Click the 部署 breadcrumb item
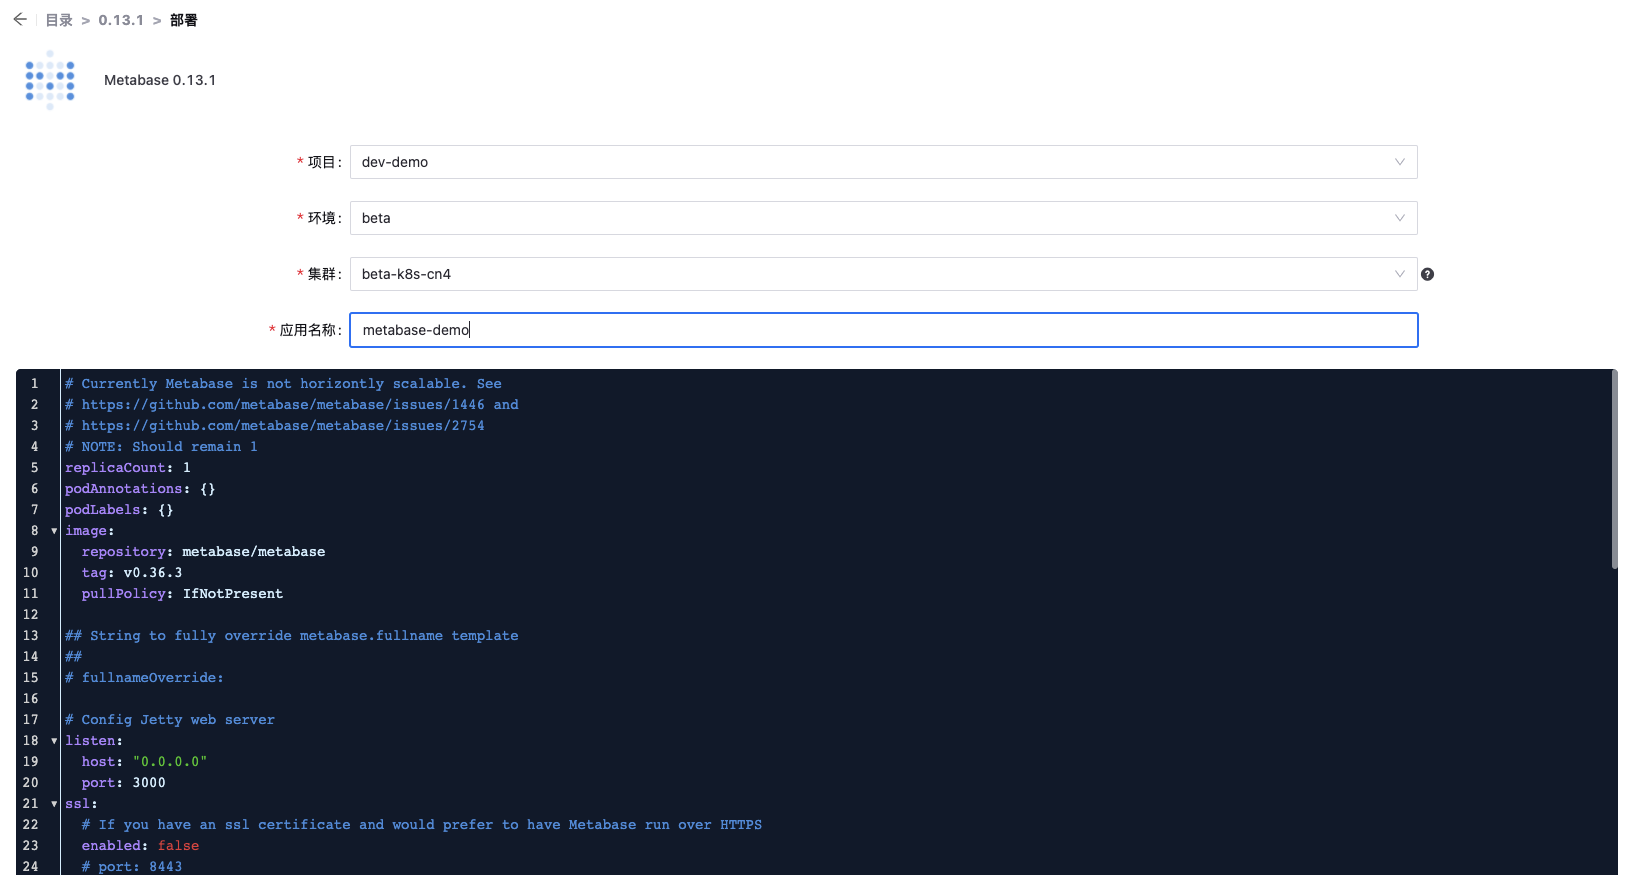 click(x=183, y=20)
